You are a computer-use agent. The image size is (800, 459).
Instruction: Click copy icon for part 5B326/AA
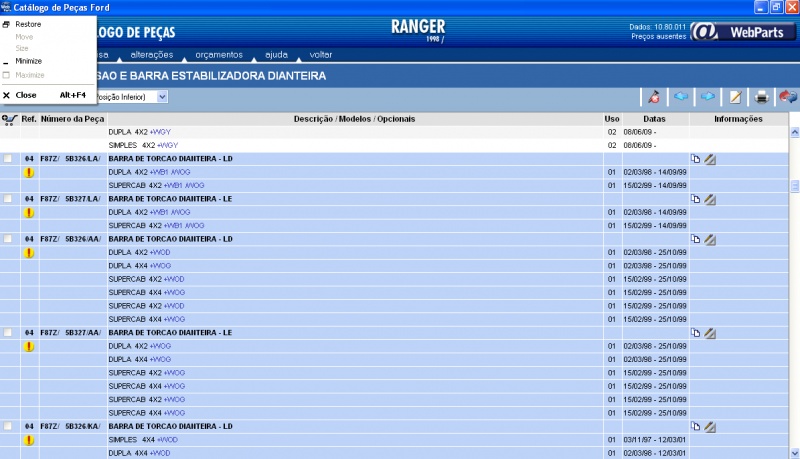pos(695,239)
